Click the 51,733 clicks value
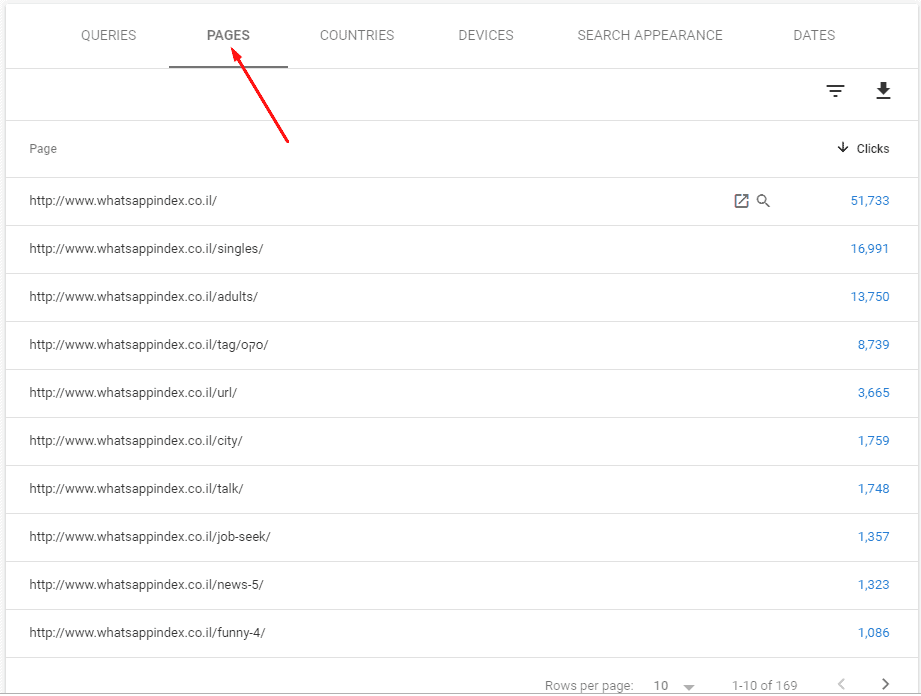 click(870, 201)
